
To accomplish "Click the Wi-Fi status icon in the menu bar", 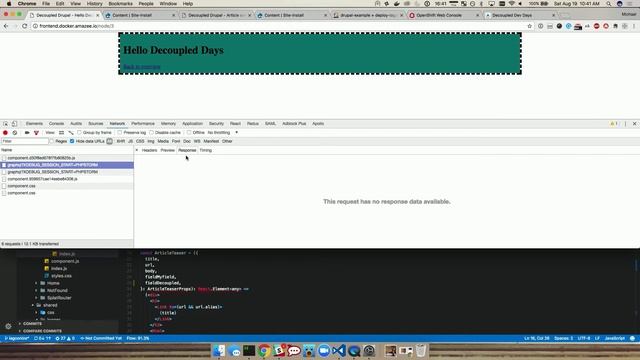I will coord(512,4).
